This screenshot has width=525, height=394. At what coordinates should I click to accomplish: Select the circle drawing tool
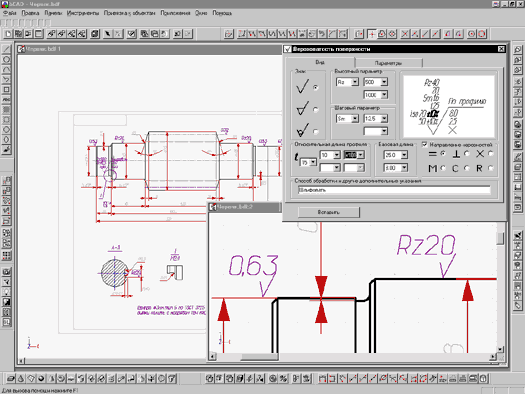click(6, 60)
